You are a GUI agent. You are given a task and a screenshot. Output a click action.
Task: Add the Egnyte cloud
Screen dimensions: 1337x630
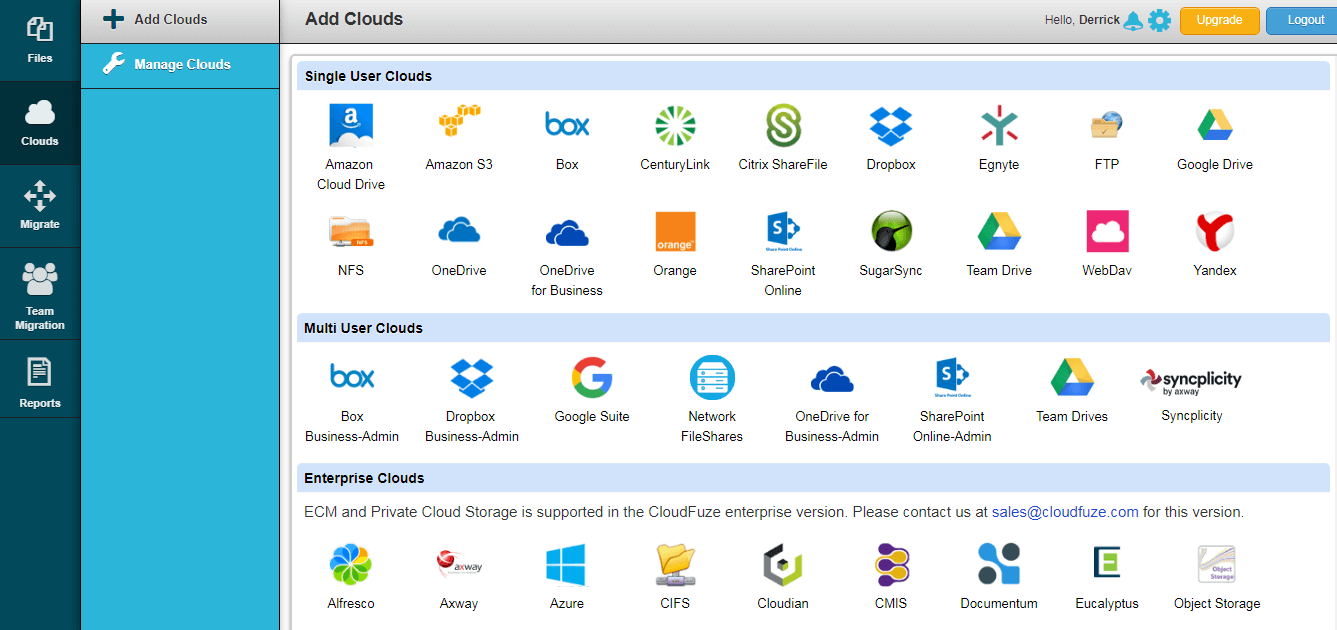[999, 126]
